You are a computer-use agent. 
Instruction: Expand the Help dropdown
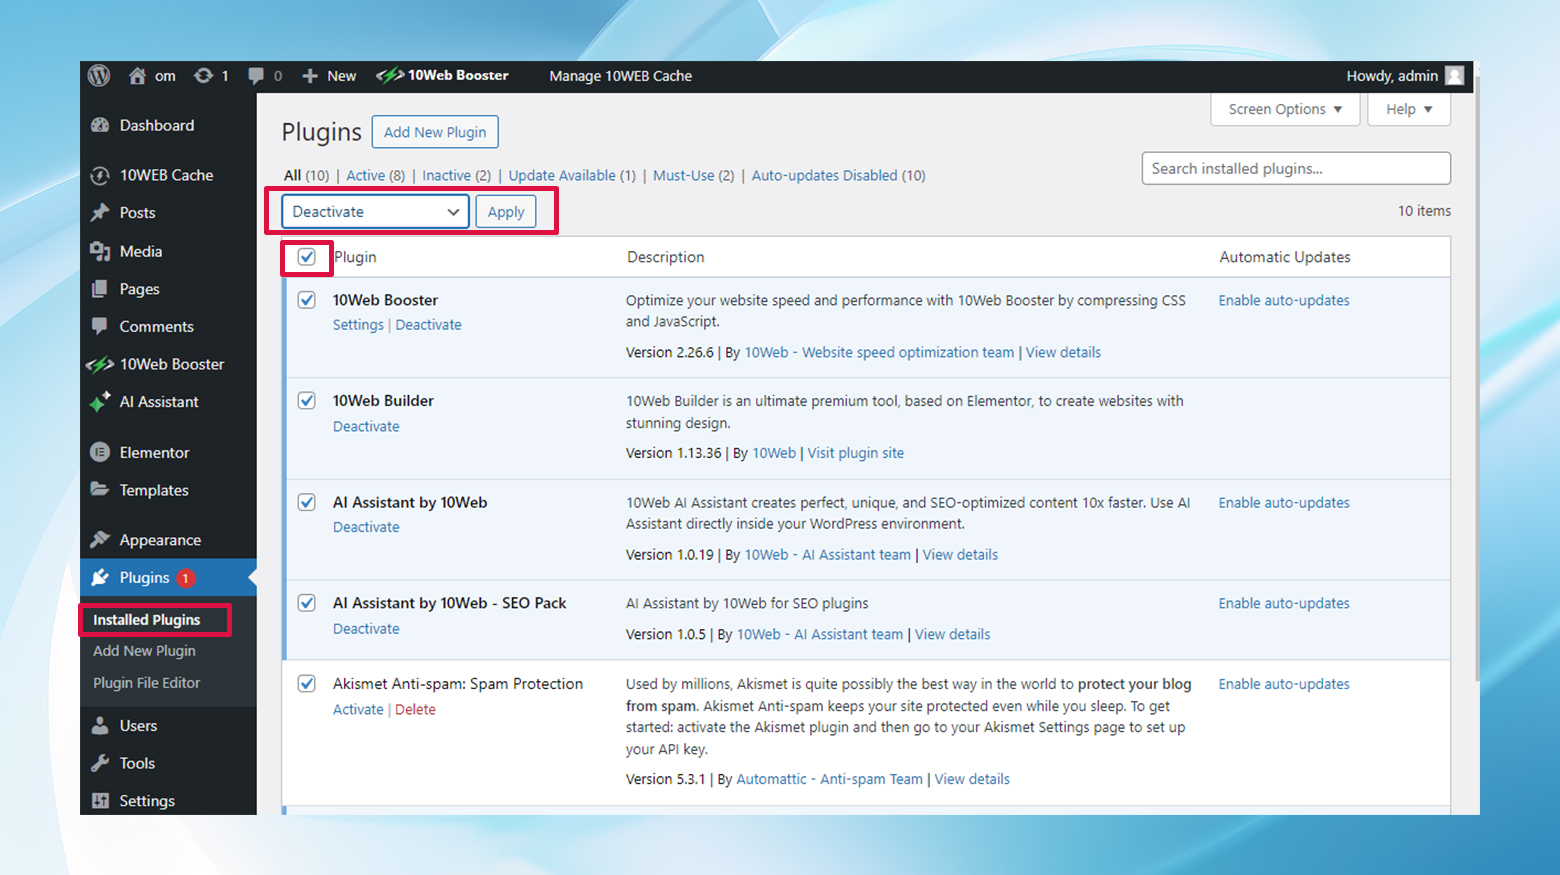tap(1408, 109)
